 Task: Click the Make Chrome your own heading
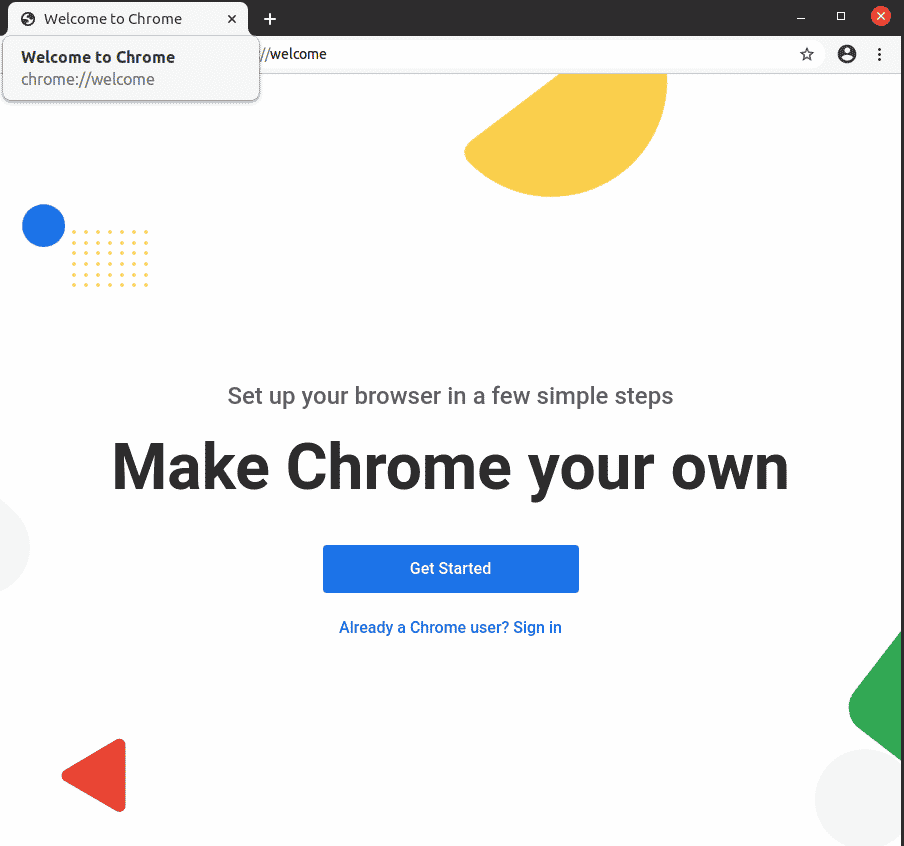(x=450, y=467)
